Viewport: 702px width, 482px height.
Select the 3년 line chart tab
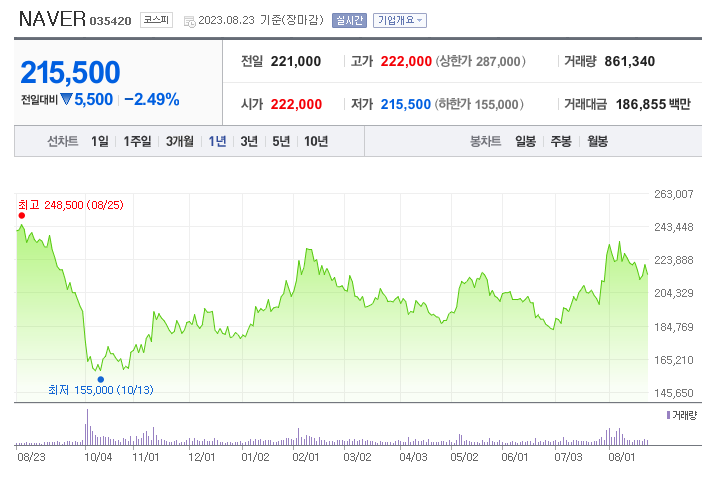249,141
